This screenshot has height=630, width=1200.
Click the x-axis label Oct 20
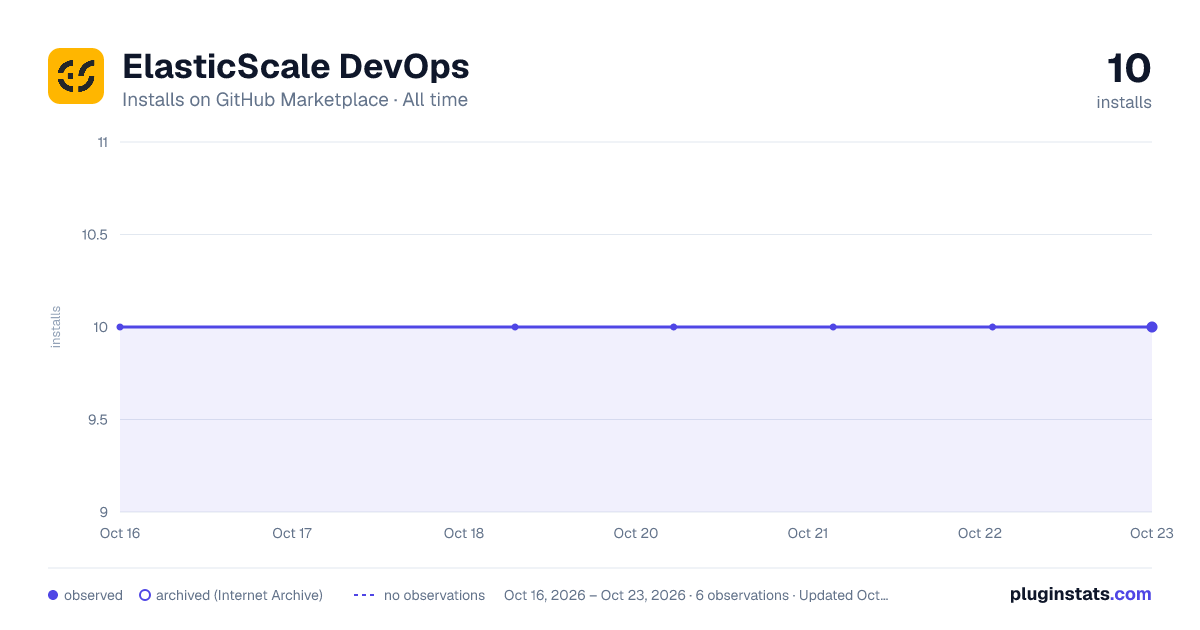click(x=636, y=533)
